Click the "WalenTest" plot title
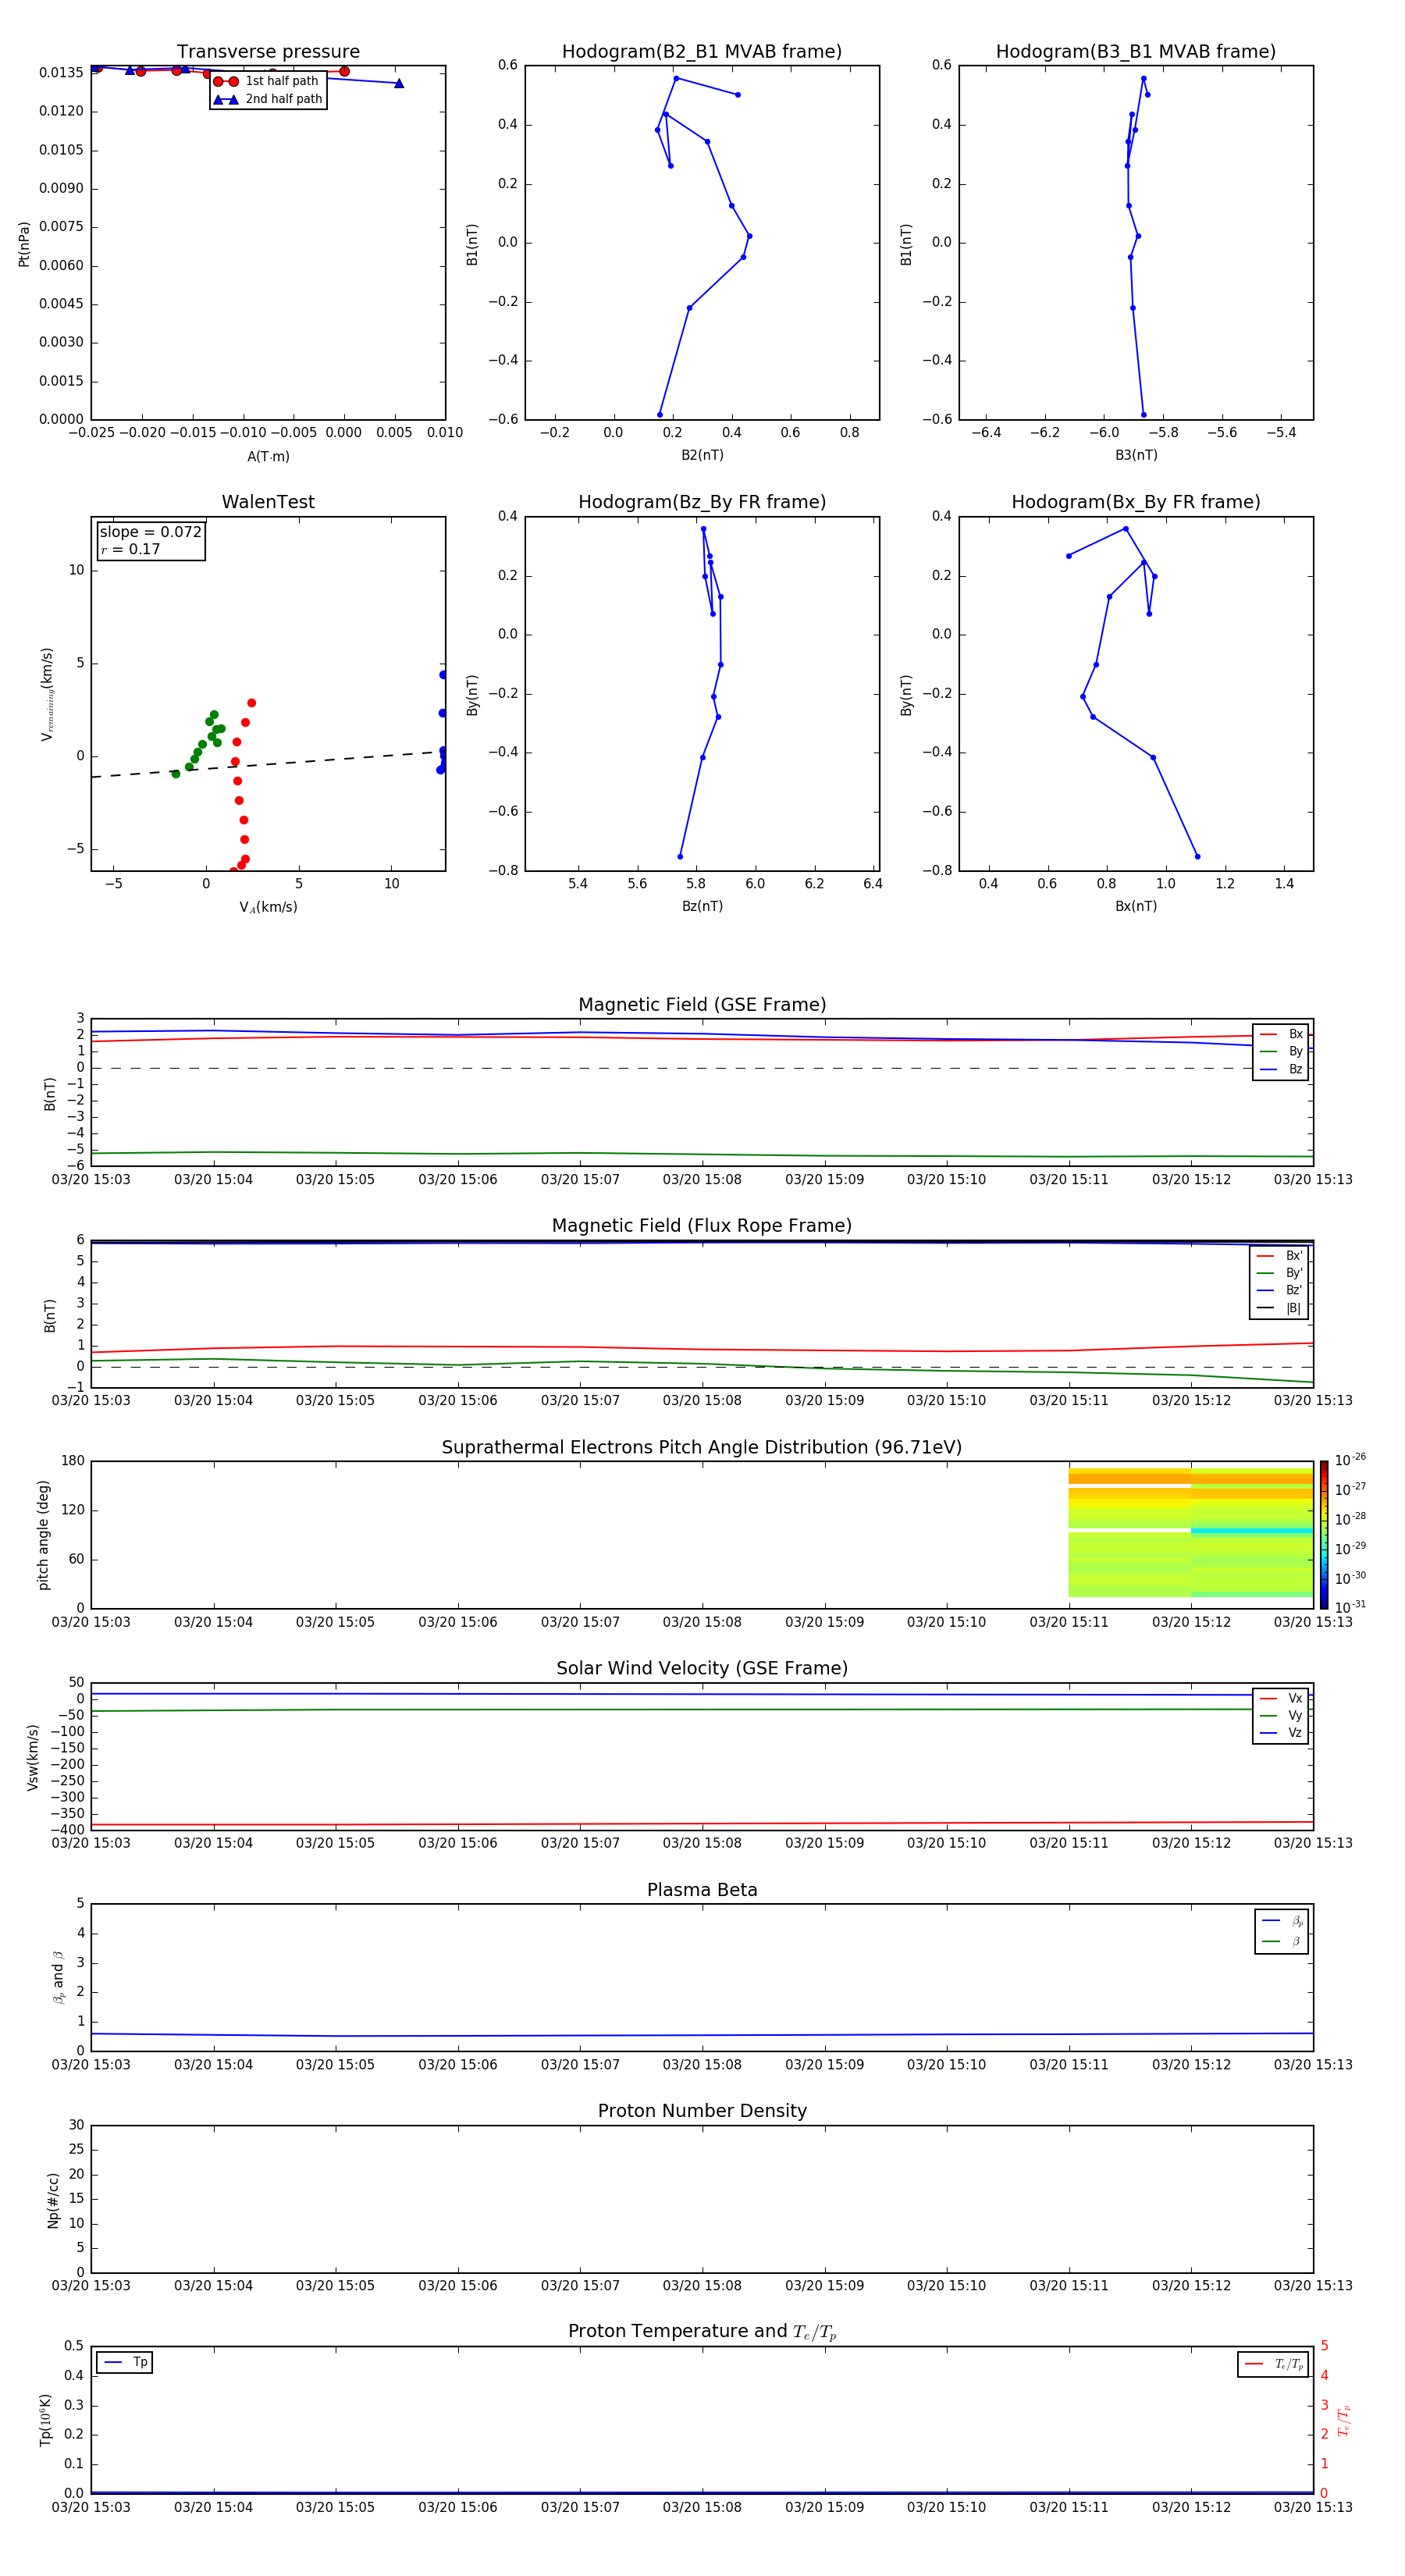 (x=268, y=502)
